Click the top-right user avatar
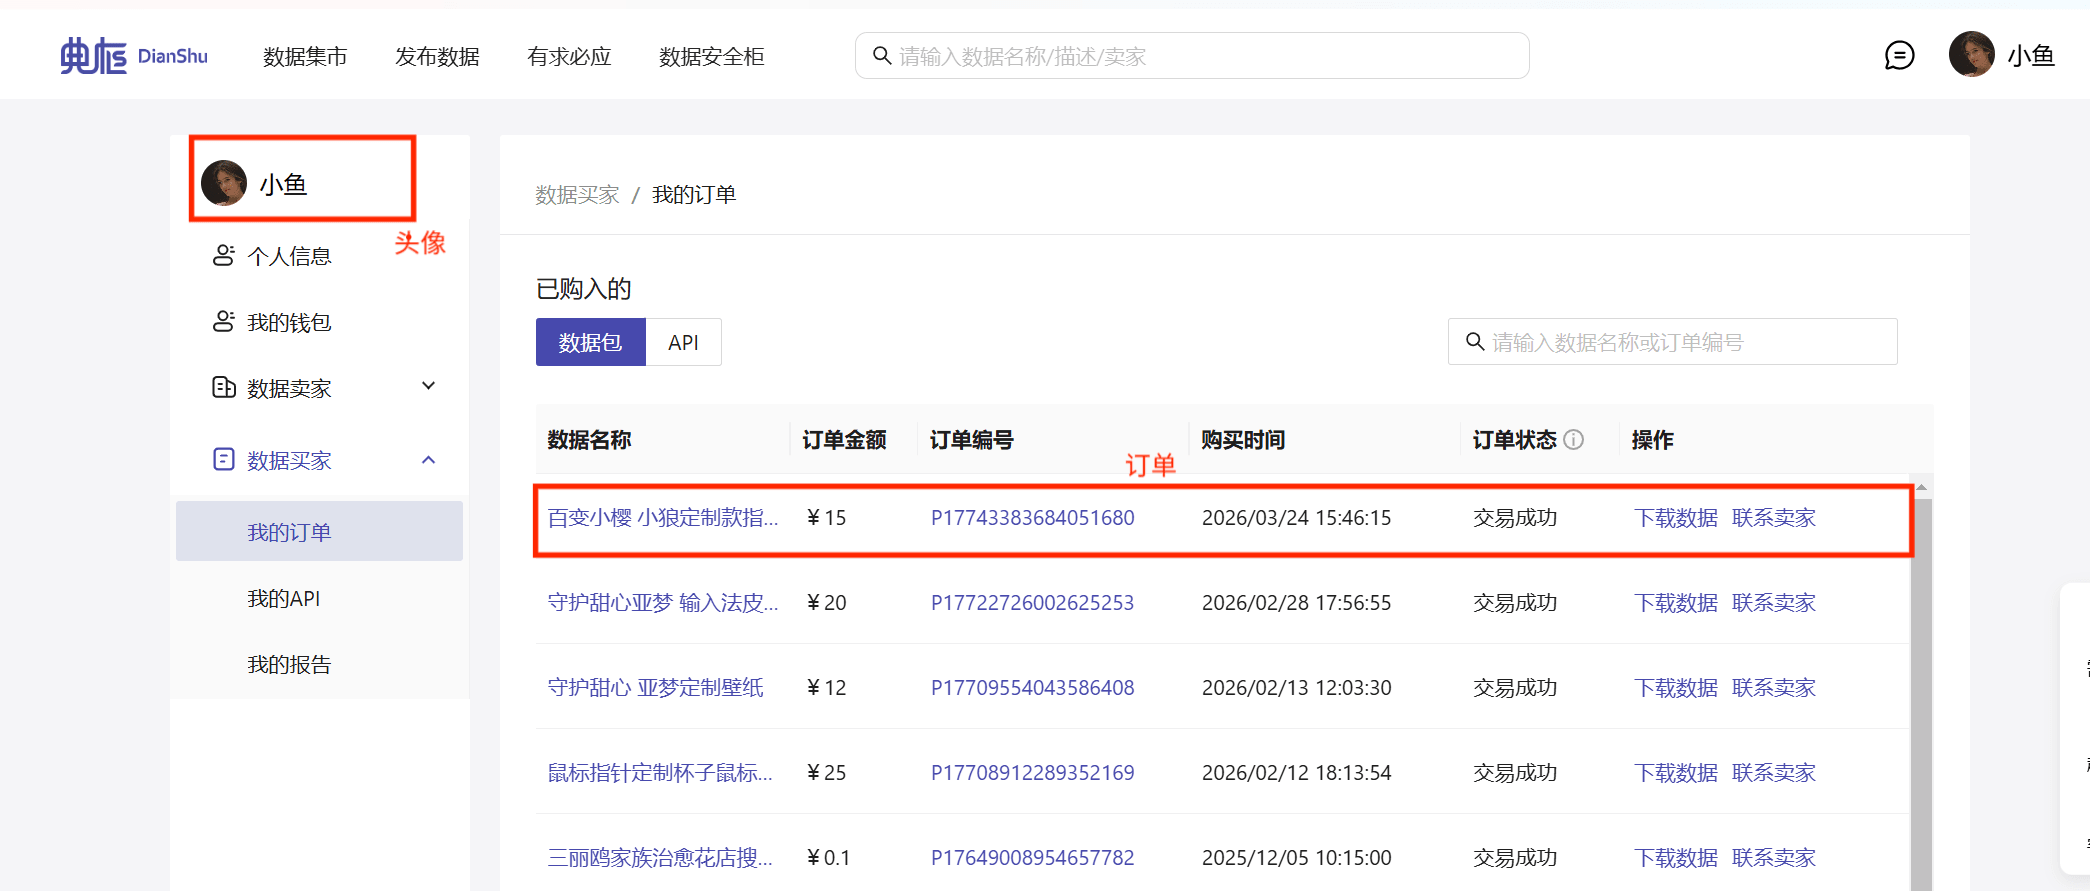Screen dimensions: 2090x891 (1971, 54)
